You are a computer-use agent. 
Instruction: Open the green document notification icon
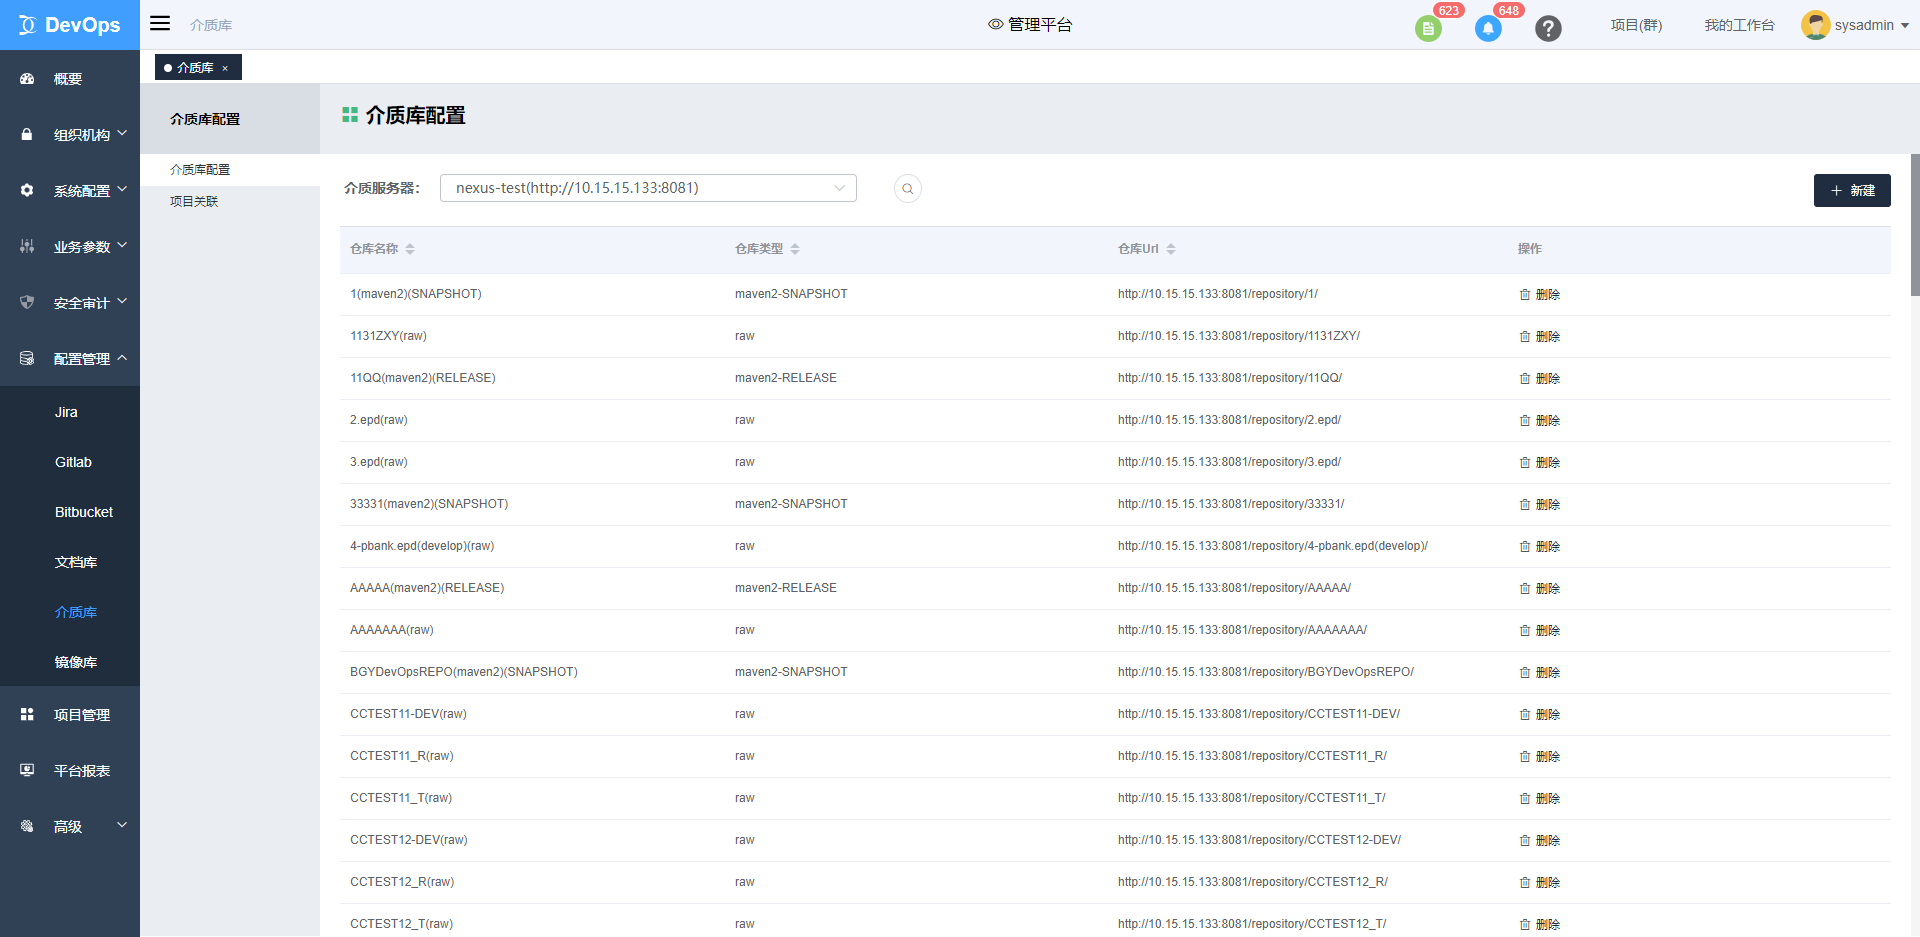point(1428,29)
